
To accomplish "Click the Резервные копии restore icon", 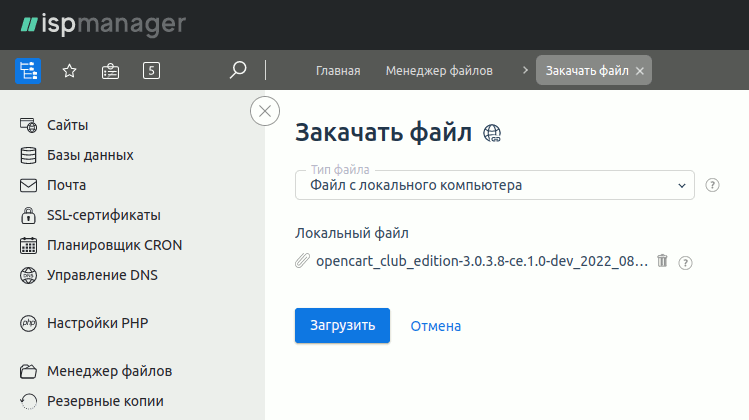I will pyautogui.click(x=28, y=401).
